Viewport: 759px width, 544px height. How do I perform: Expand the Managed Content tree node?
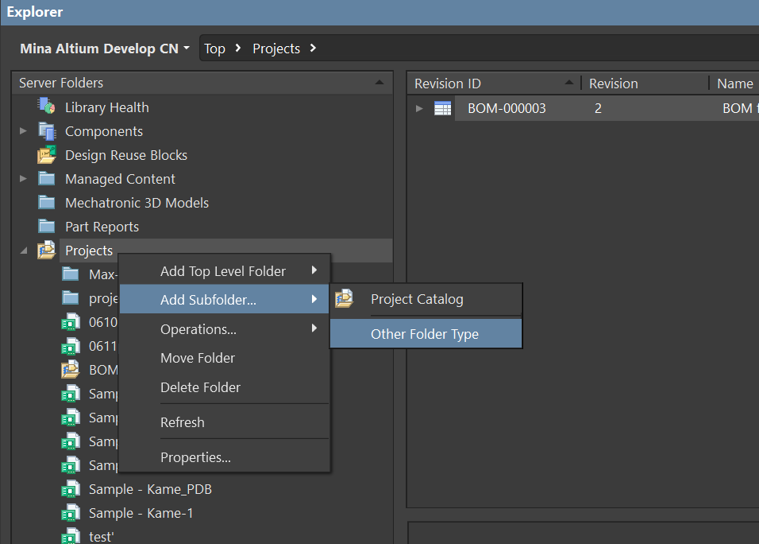(x=23, y=179)
